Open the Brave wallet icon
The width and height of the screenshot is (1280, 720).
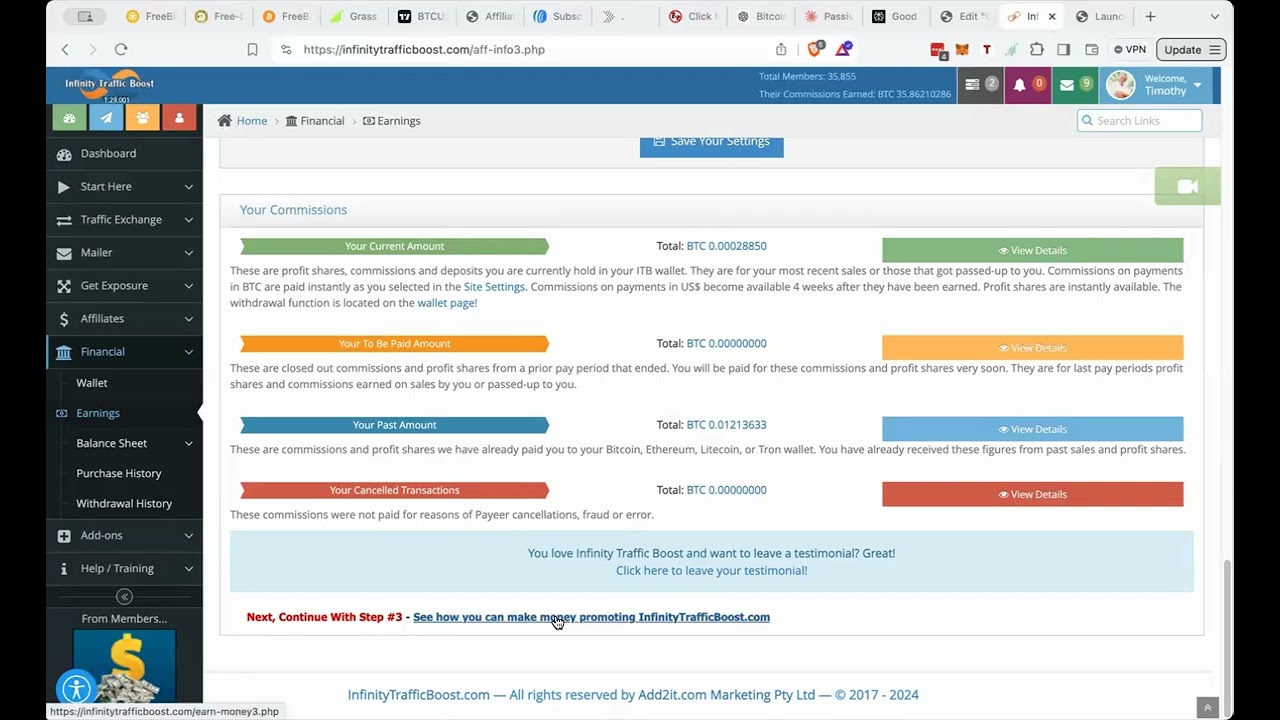pyautogui.click(x=1091, y=49)
